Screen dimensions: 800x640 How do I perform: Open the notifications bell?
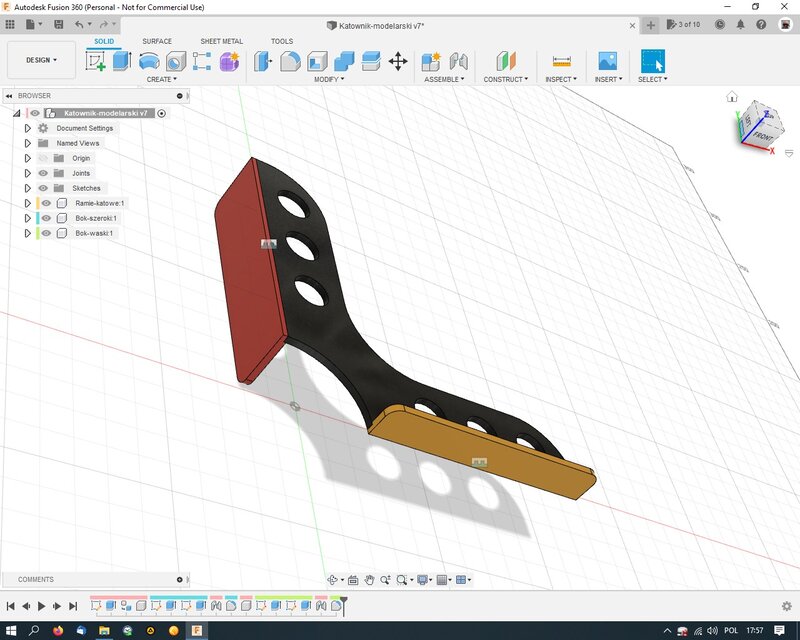[740, 24]
